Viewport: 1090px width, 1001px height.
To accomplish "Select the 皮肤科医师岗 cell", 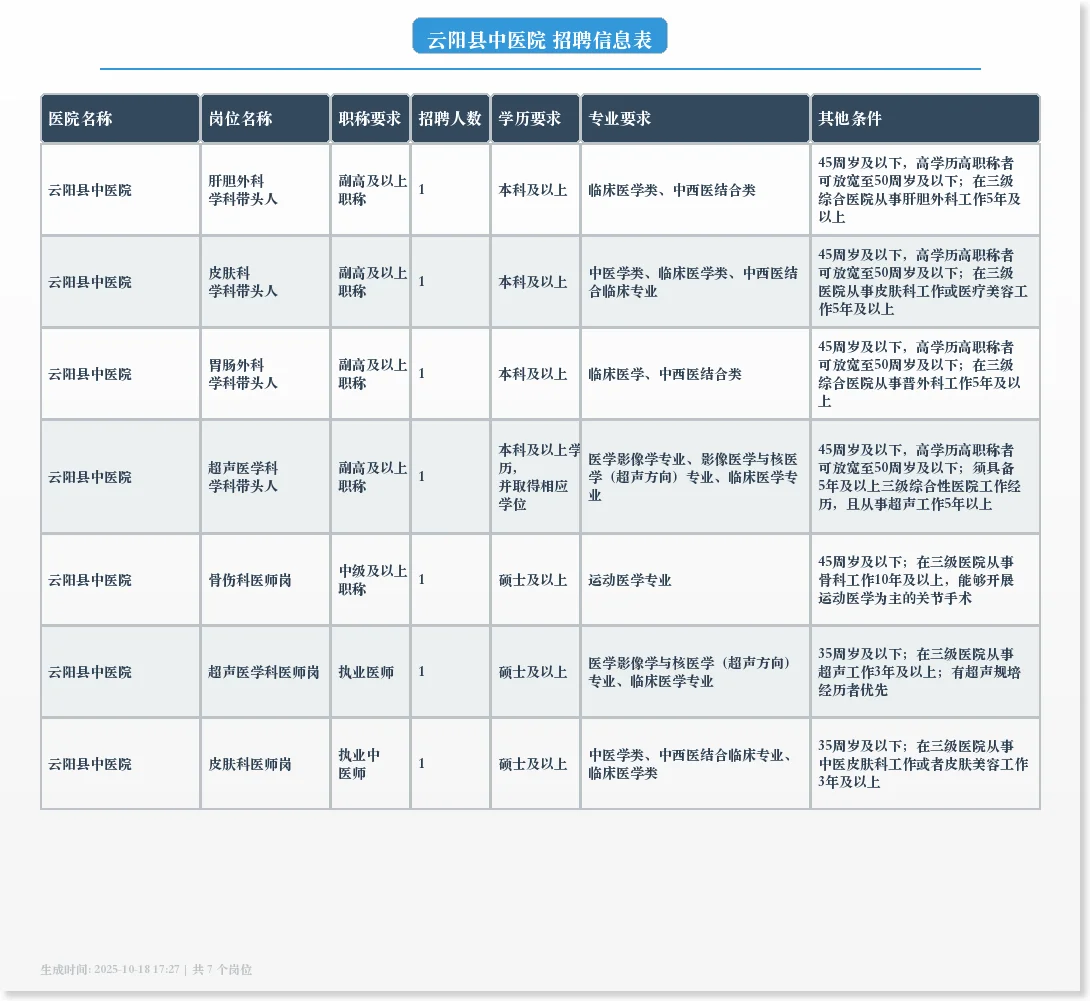I will click(265, 763).
